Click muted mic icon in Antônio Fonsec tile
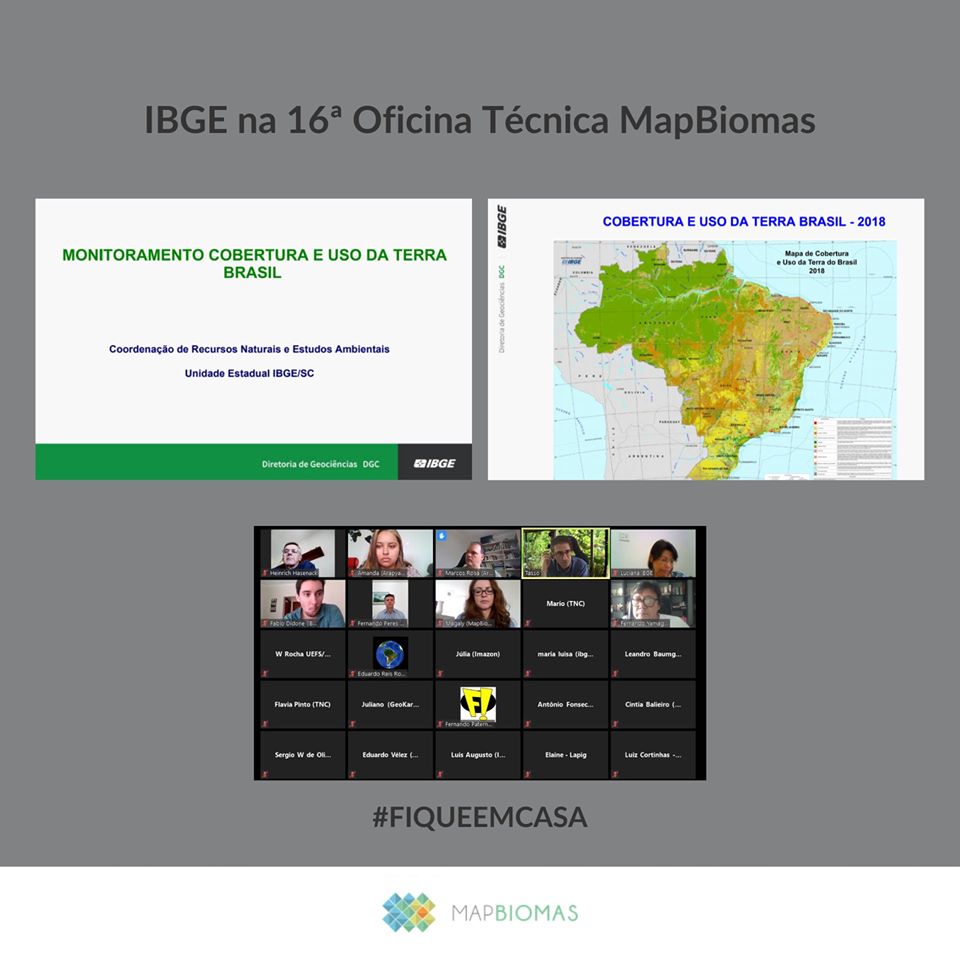Image resolution: width=960 pixels, height=960 pixels. [528, 724]
